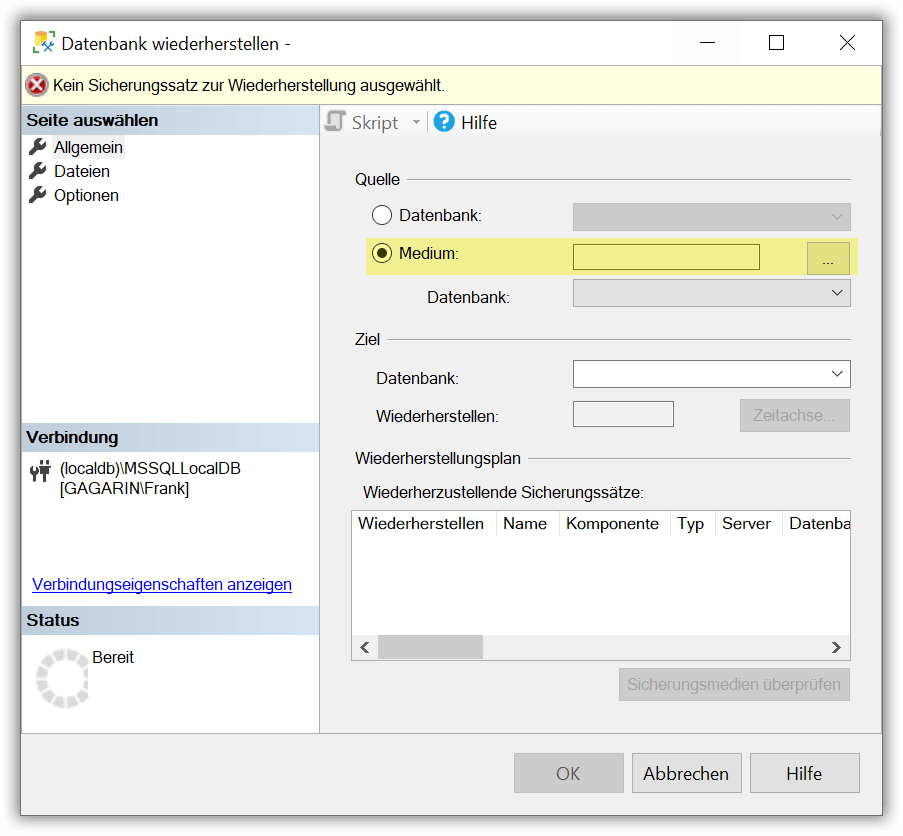Click the Wiederherstellen text field
The image size is (903, 836).
[x=623, y=414]
